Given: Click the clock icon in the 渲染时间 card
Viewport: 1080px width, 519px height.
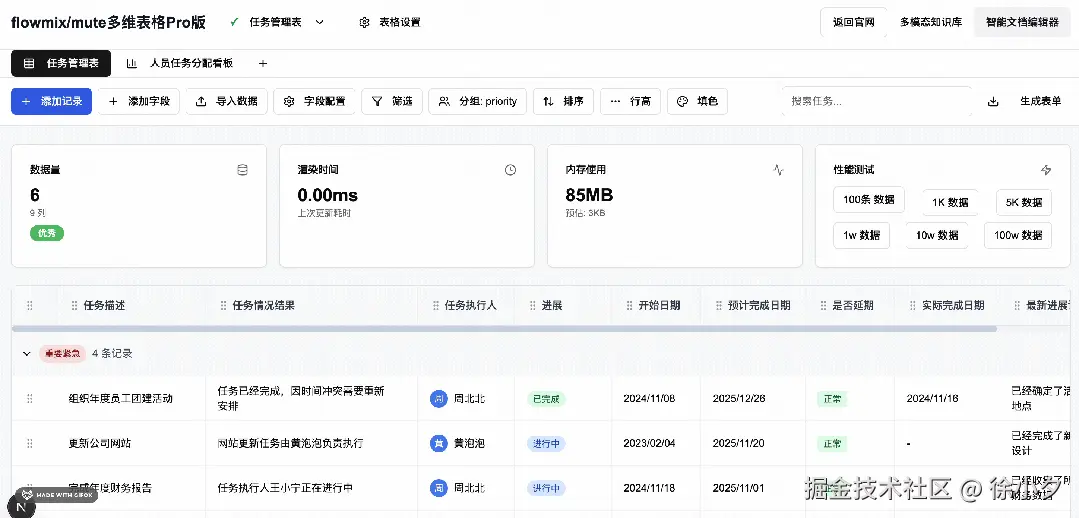Looking at the screenshot, I should 510,170.
